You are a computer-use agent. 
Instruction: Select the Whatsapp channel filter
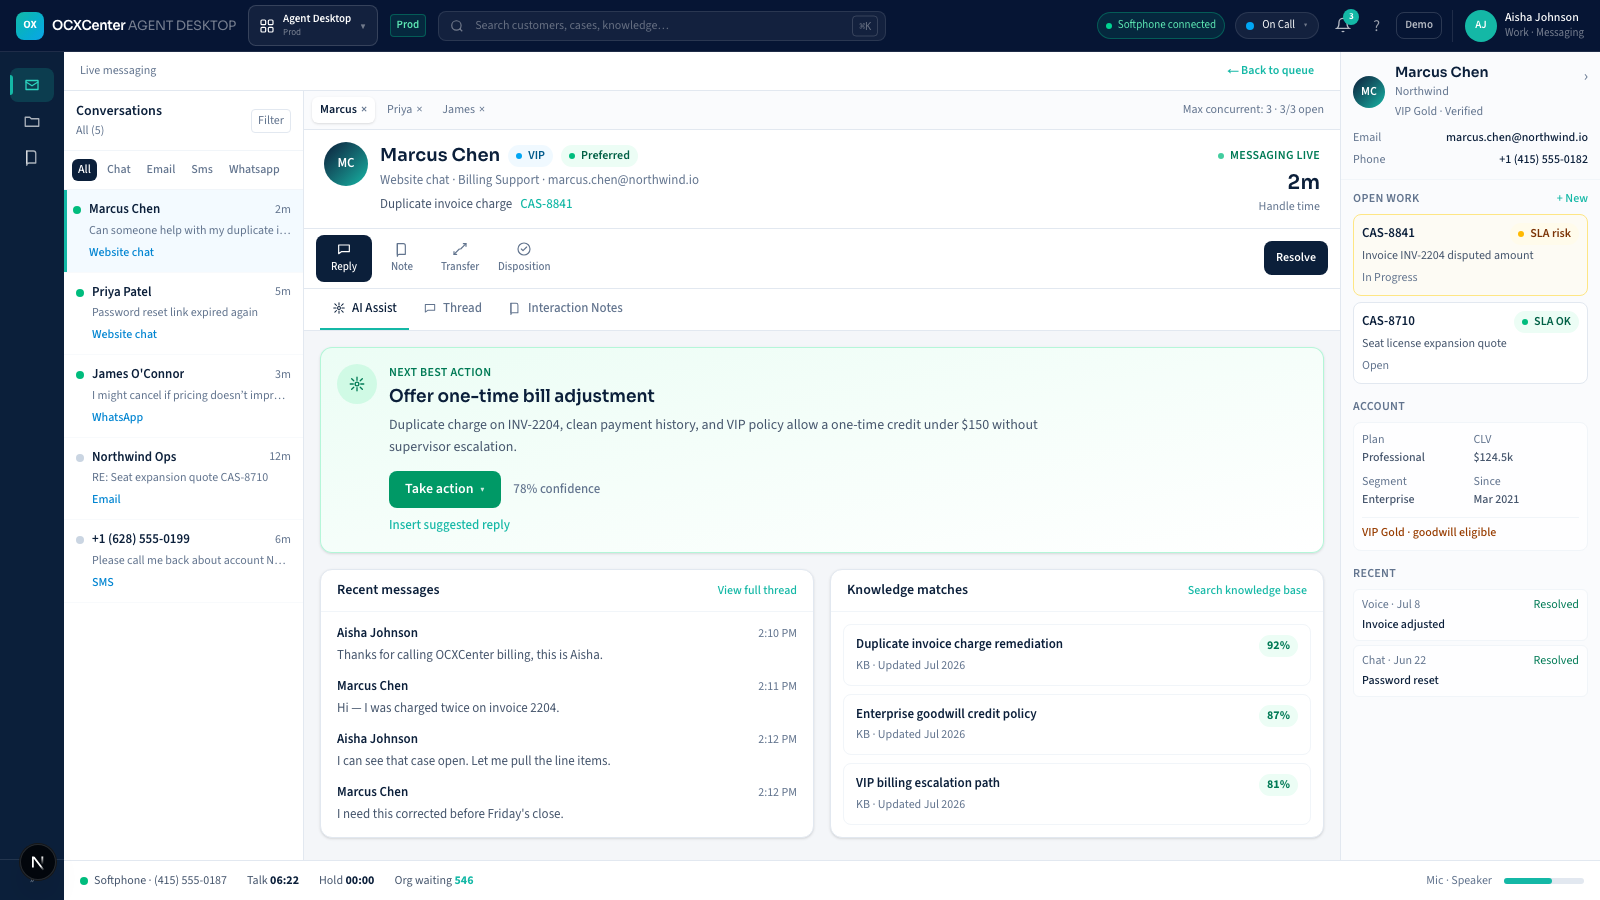coord(254,170)
